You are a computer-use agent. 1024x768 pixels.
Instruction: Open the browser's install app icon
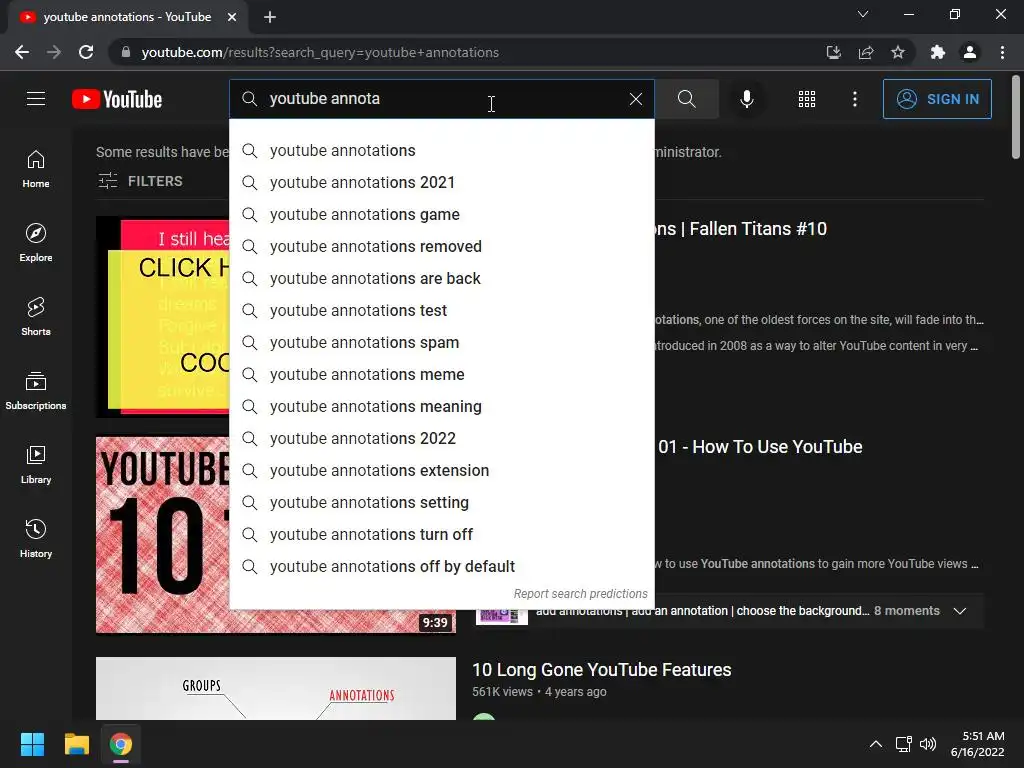833,52
